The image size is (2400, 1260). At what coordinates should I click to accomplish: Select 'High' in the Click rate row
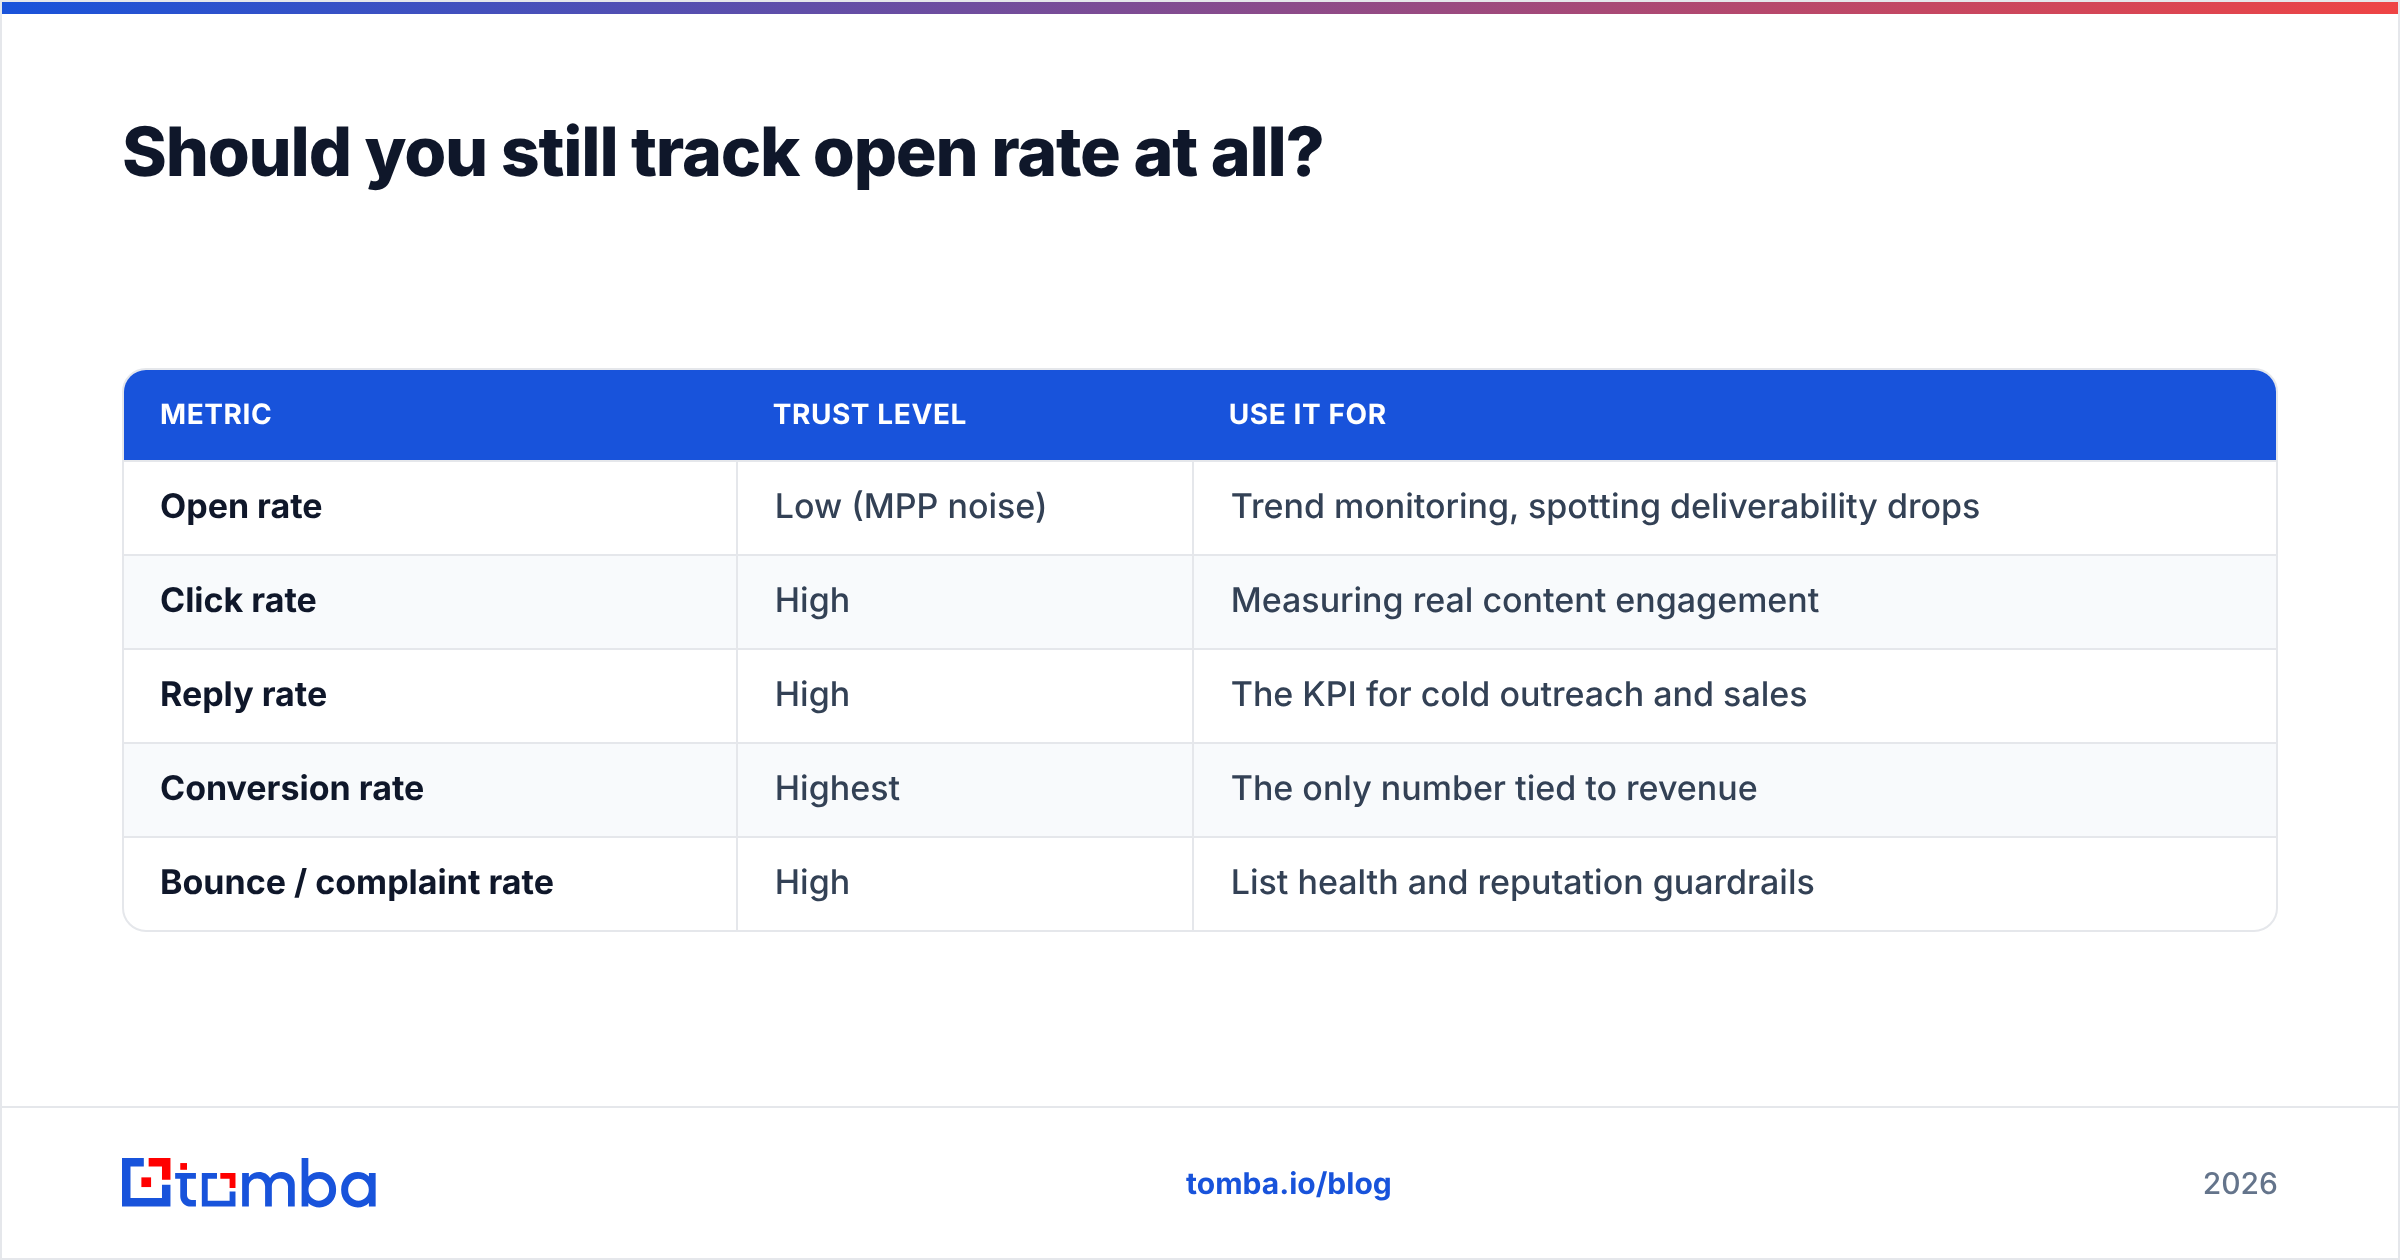click(x=965, y=601)
